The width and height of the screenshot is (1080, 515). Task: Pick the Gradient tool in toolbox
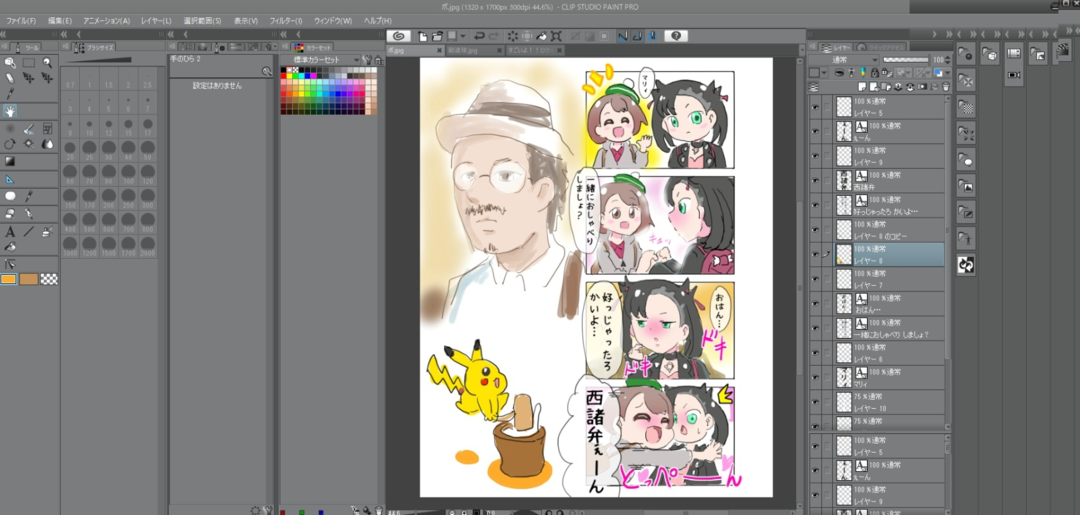(10, 160)
